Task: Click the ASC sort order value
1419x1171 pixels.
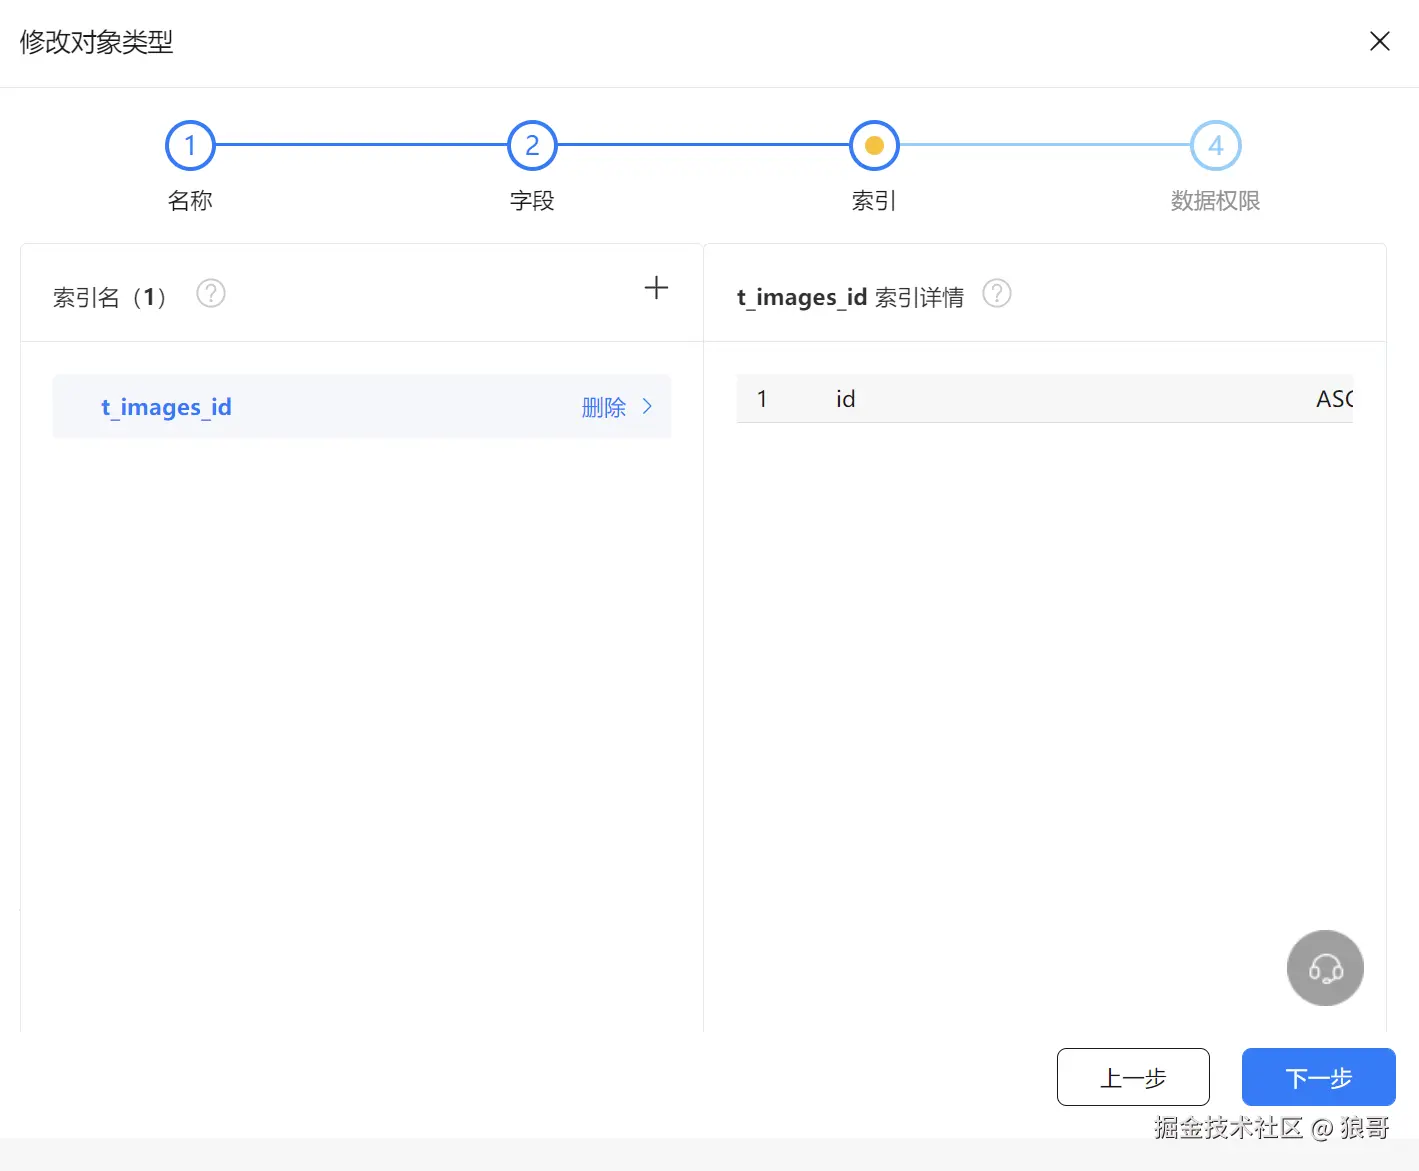Action: (1334, 399)
